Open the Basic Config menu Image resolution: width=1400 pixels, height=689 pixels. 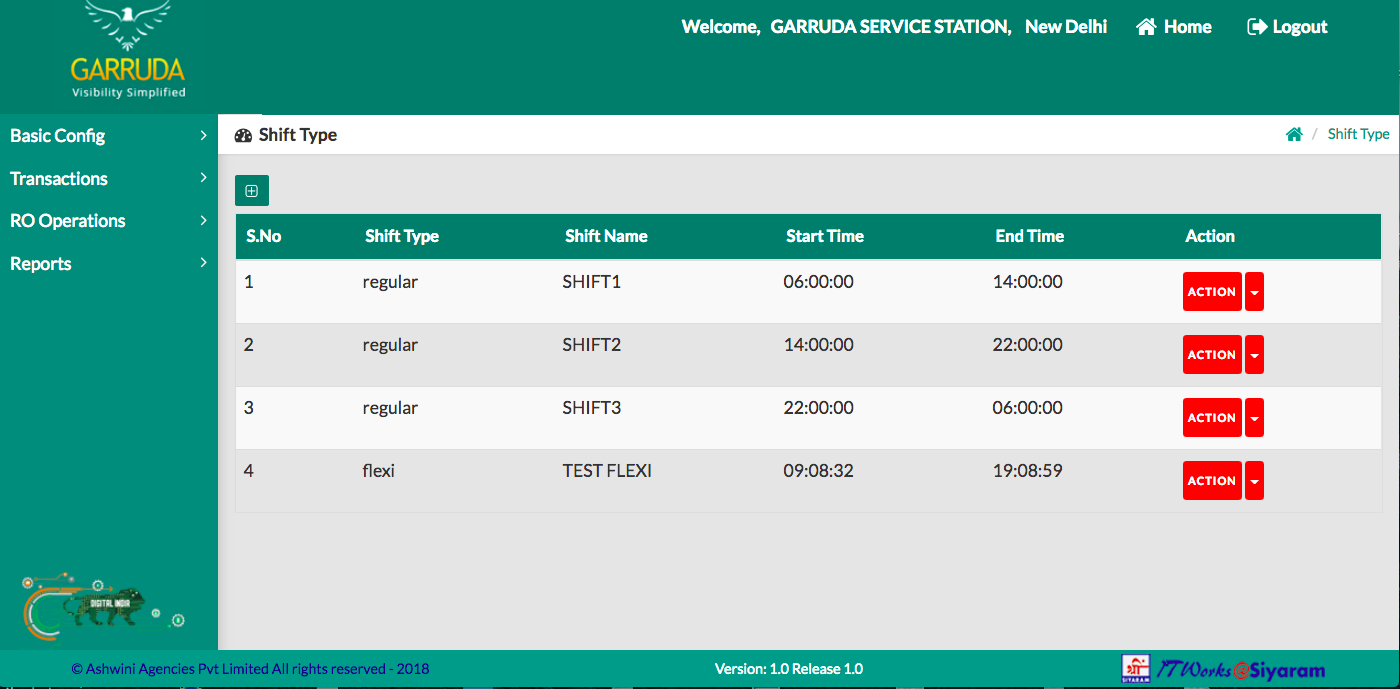pyautogui.click(x=109, y=136)
